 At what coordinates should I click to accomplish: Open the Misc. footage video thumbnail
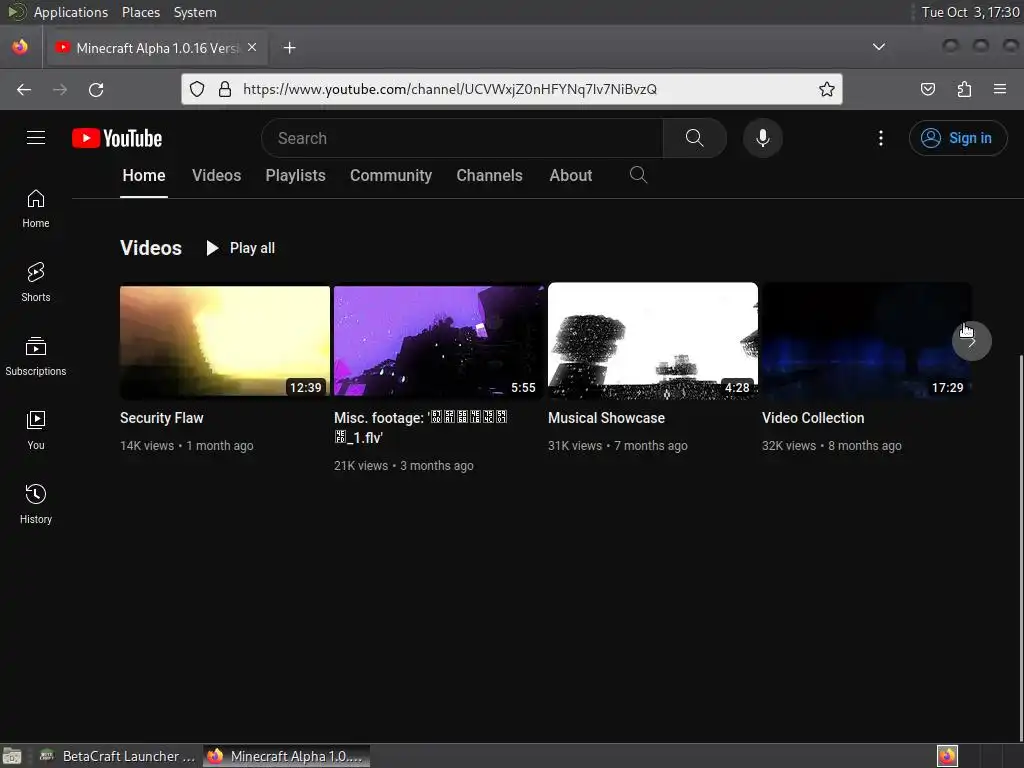pyautogui.click(x=439, y=341)
